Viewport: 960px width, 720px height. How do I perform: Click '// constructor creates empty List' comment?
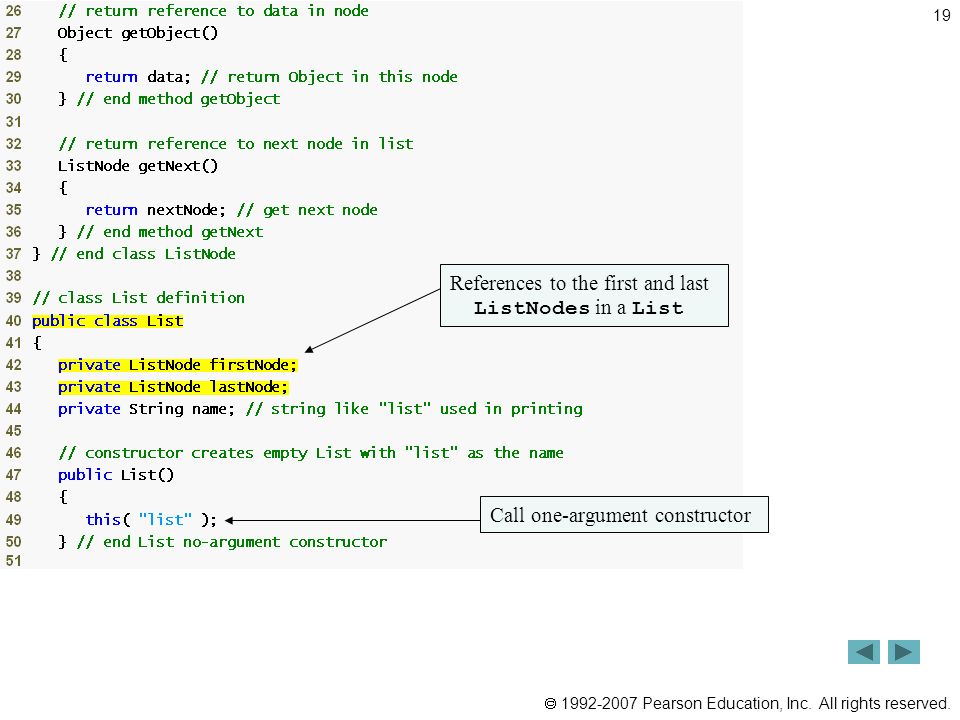click(312, 453)
